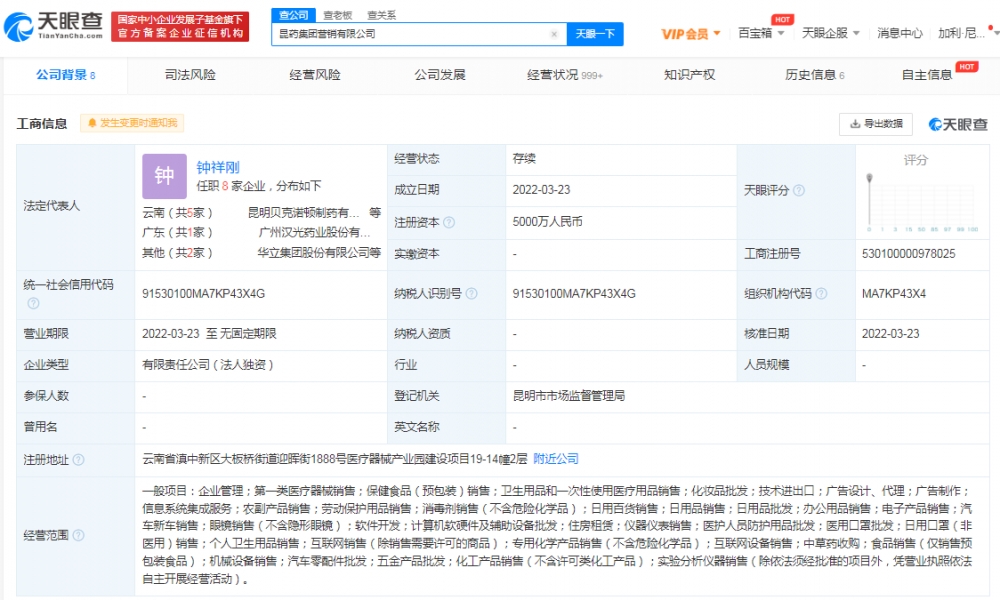The height and width of the screenshot is (600, 1000).
Task: Click the 天眼评分 score chart
Action: click(x=922, y=203)
